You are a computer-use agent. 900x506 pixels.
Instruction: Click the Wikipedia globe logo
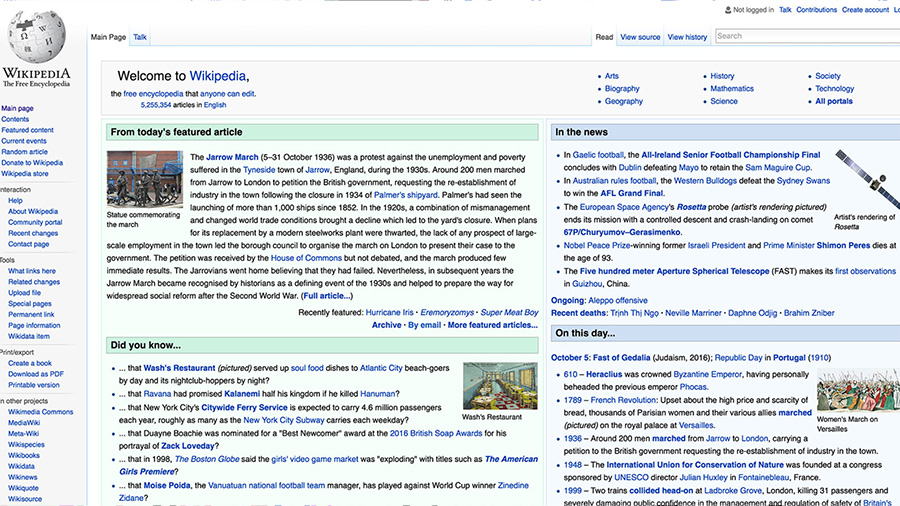[x=36, y=36]
